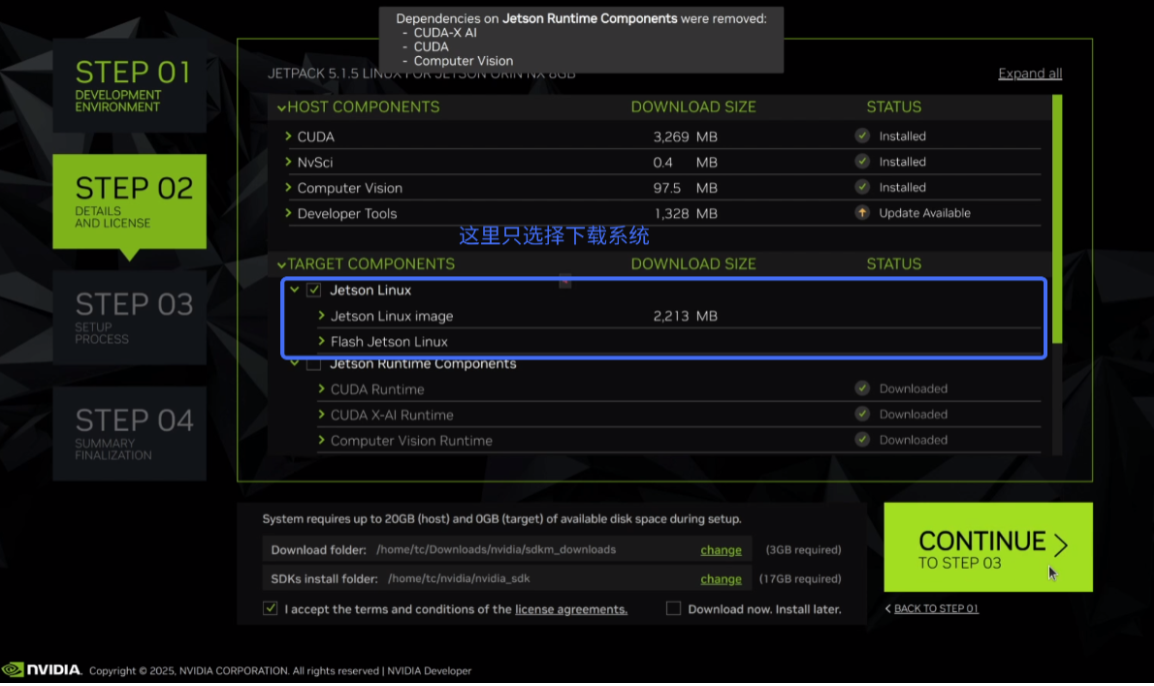Expand the Jetson Linux image row
Viewport: 1154px width, 686px height.
[x=322, y=315]
